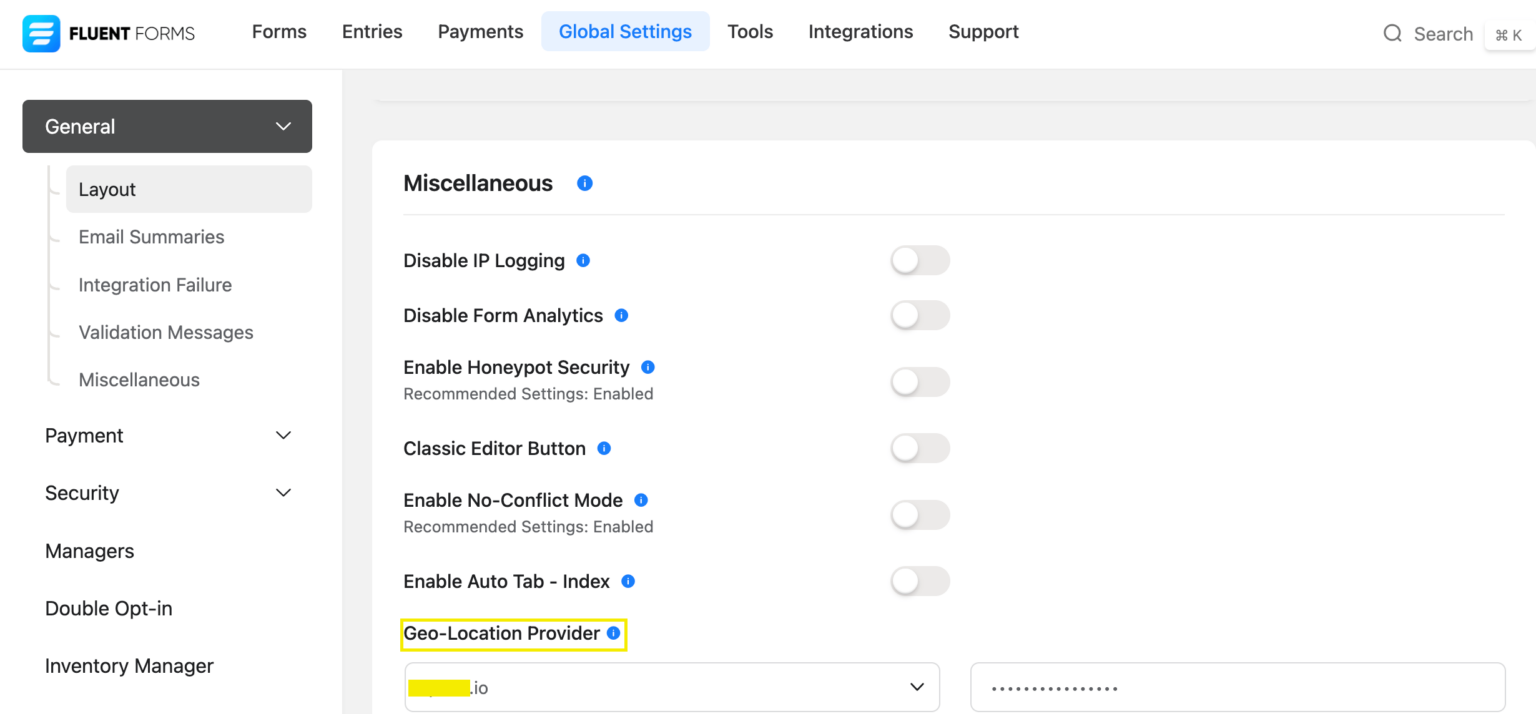Click the info icon beside Enable Auto Tab - Index

click(628, 580)
